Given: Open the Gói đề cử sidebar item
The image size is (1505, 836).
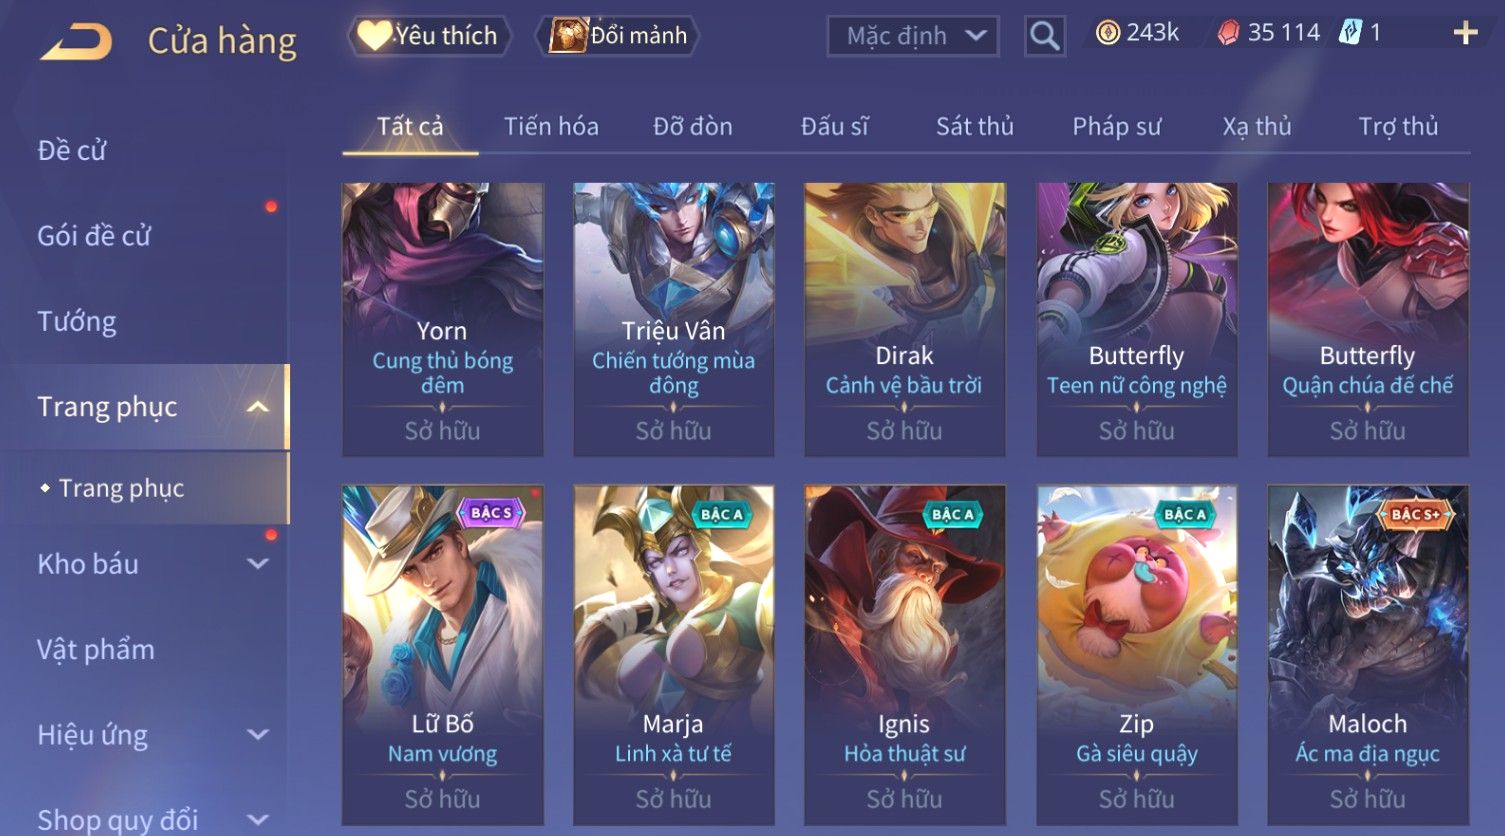Looking at the screenshot, I should (94, 236).
